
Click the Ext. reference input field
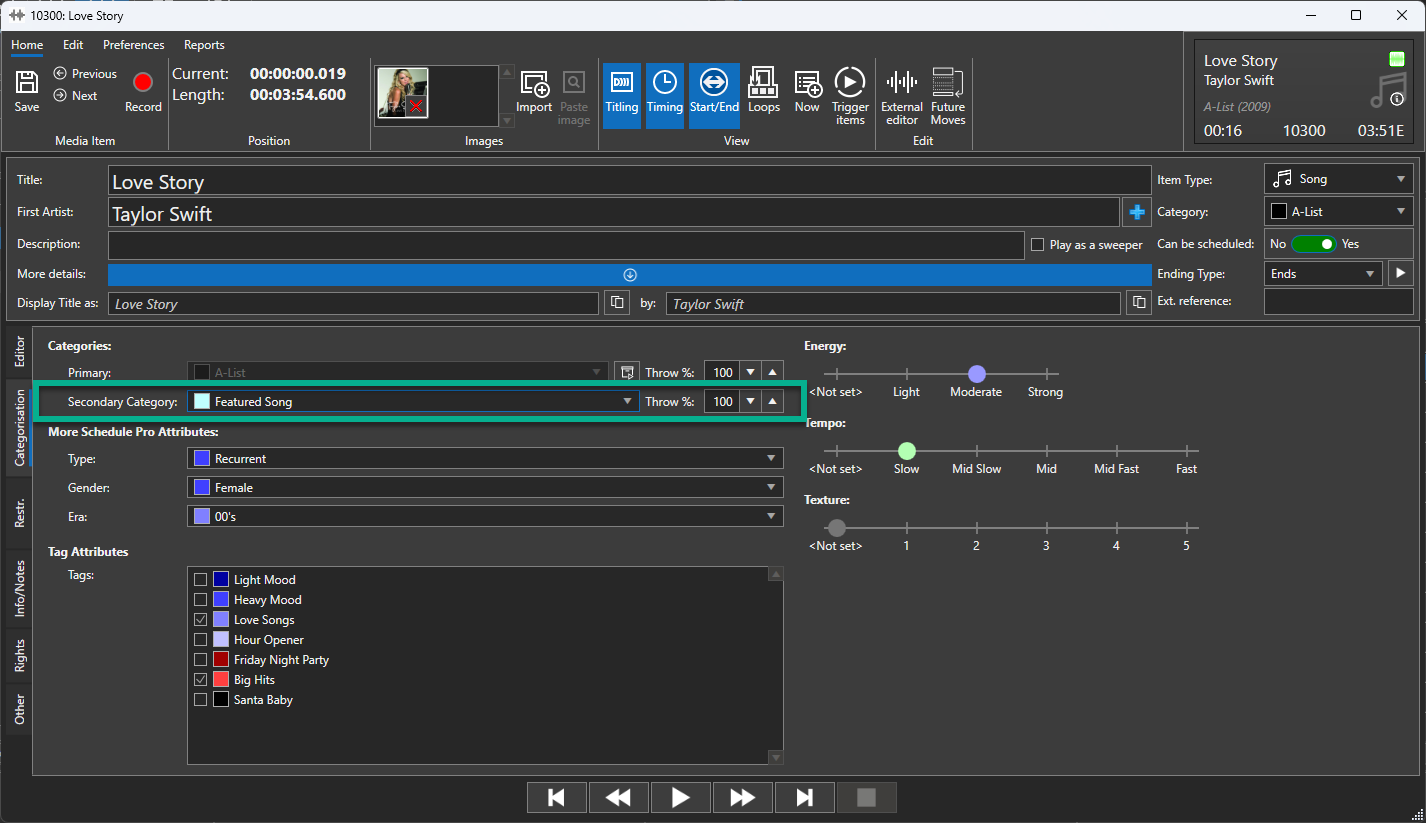point(1339,301)
